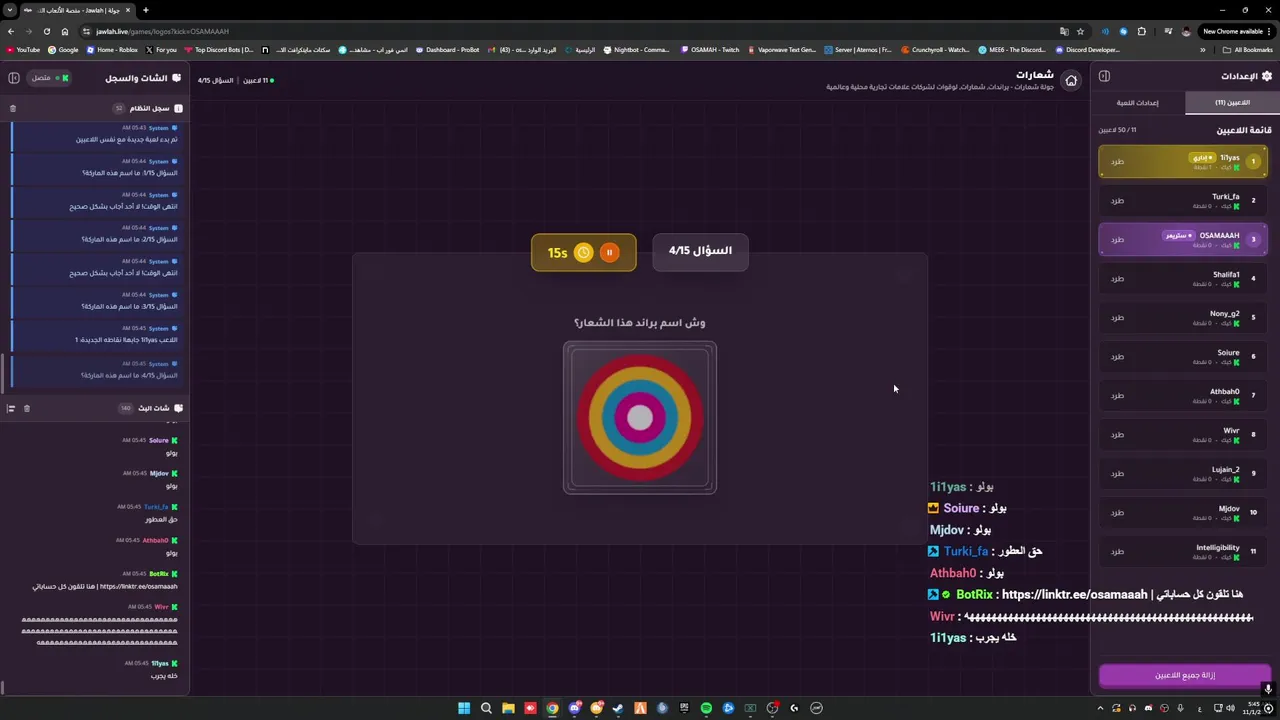Click the السؤال 4/15 question counter
Screen dimensions: 1280x720
click(700, 251)
